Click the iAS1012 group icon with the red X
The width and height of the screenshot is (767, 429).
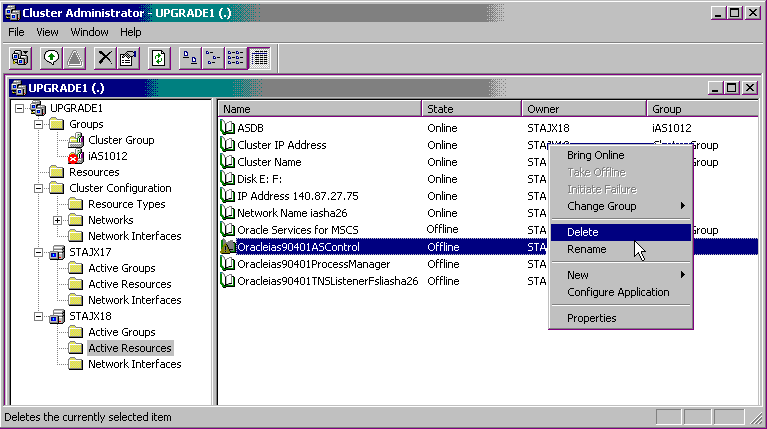pos(75,156)
